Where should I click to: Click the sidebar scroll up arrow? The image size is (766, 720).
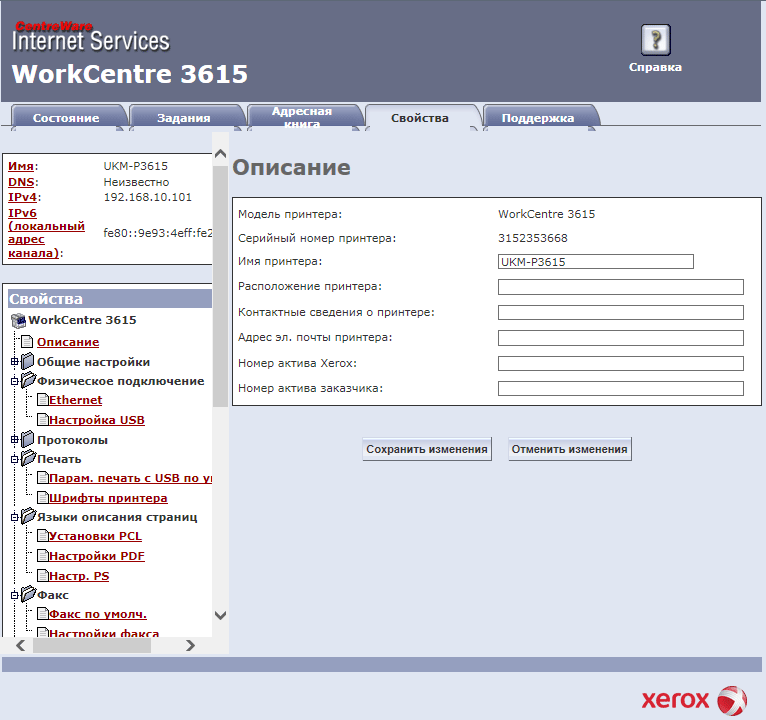220,153
